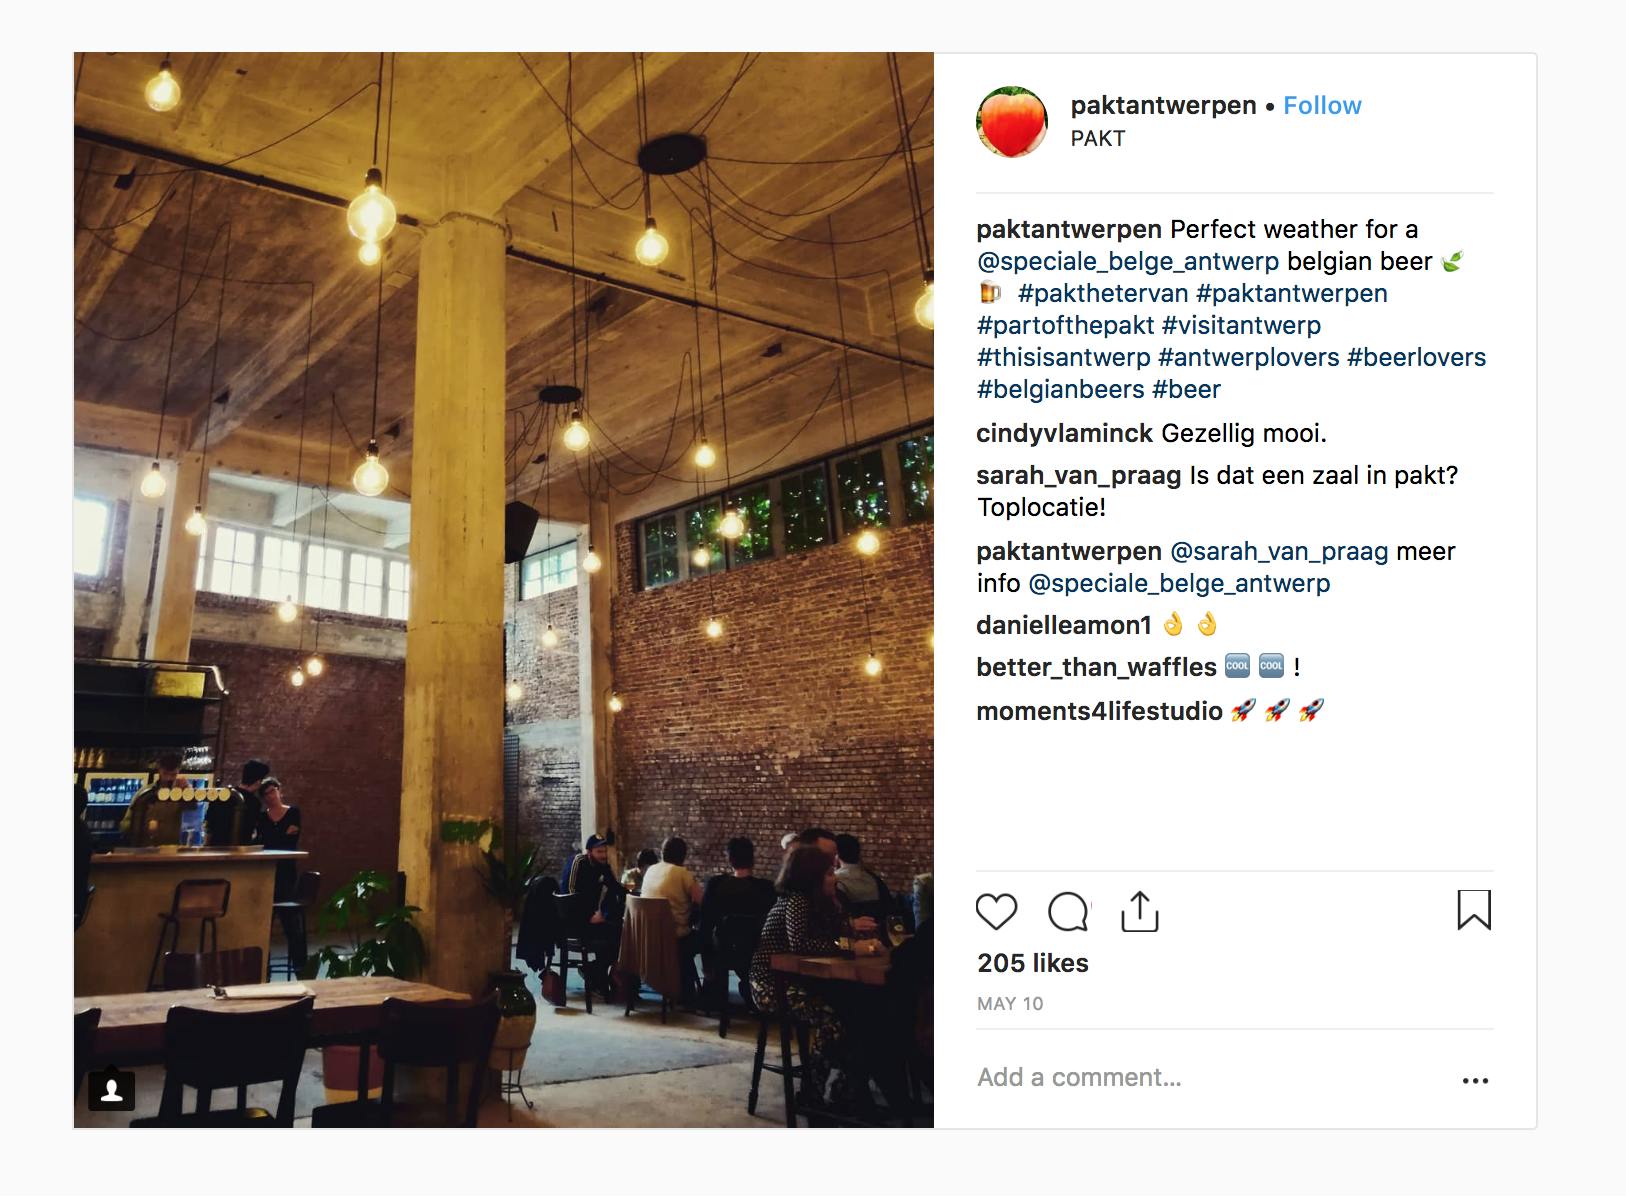Open paktantwerpen profile picture avatar
1626x1196 pixels.
(1012, 122)
